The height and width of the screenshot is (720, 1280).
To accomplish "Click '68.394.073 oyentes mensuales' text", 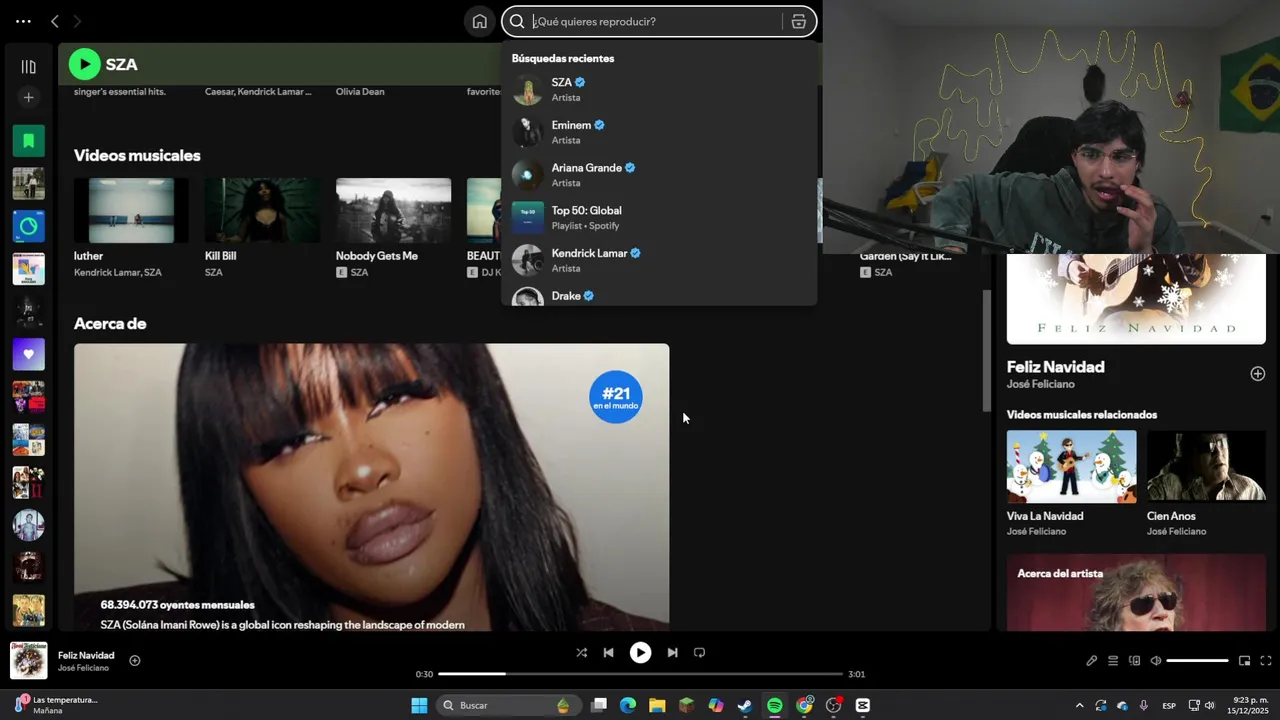I will tap(177, 605).
